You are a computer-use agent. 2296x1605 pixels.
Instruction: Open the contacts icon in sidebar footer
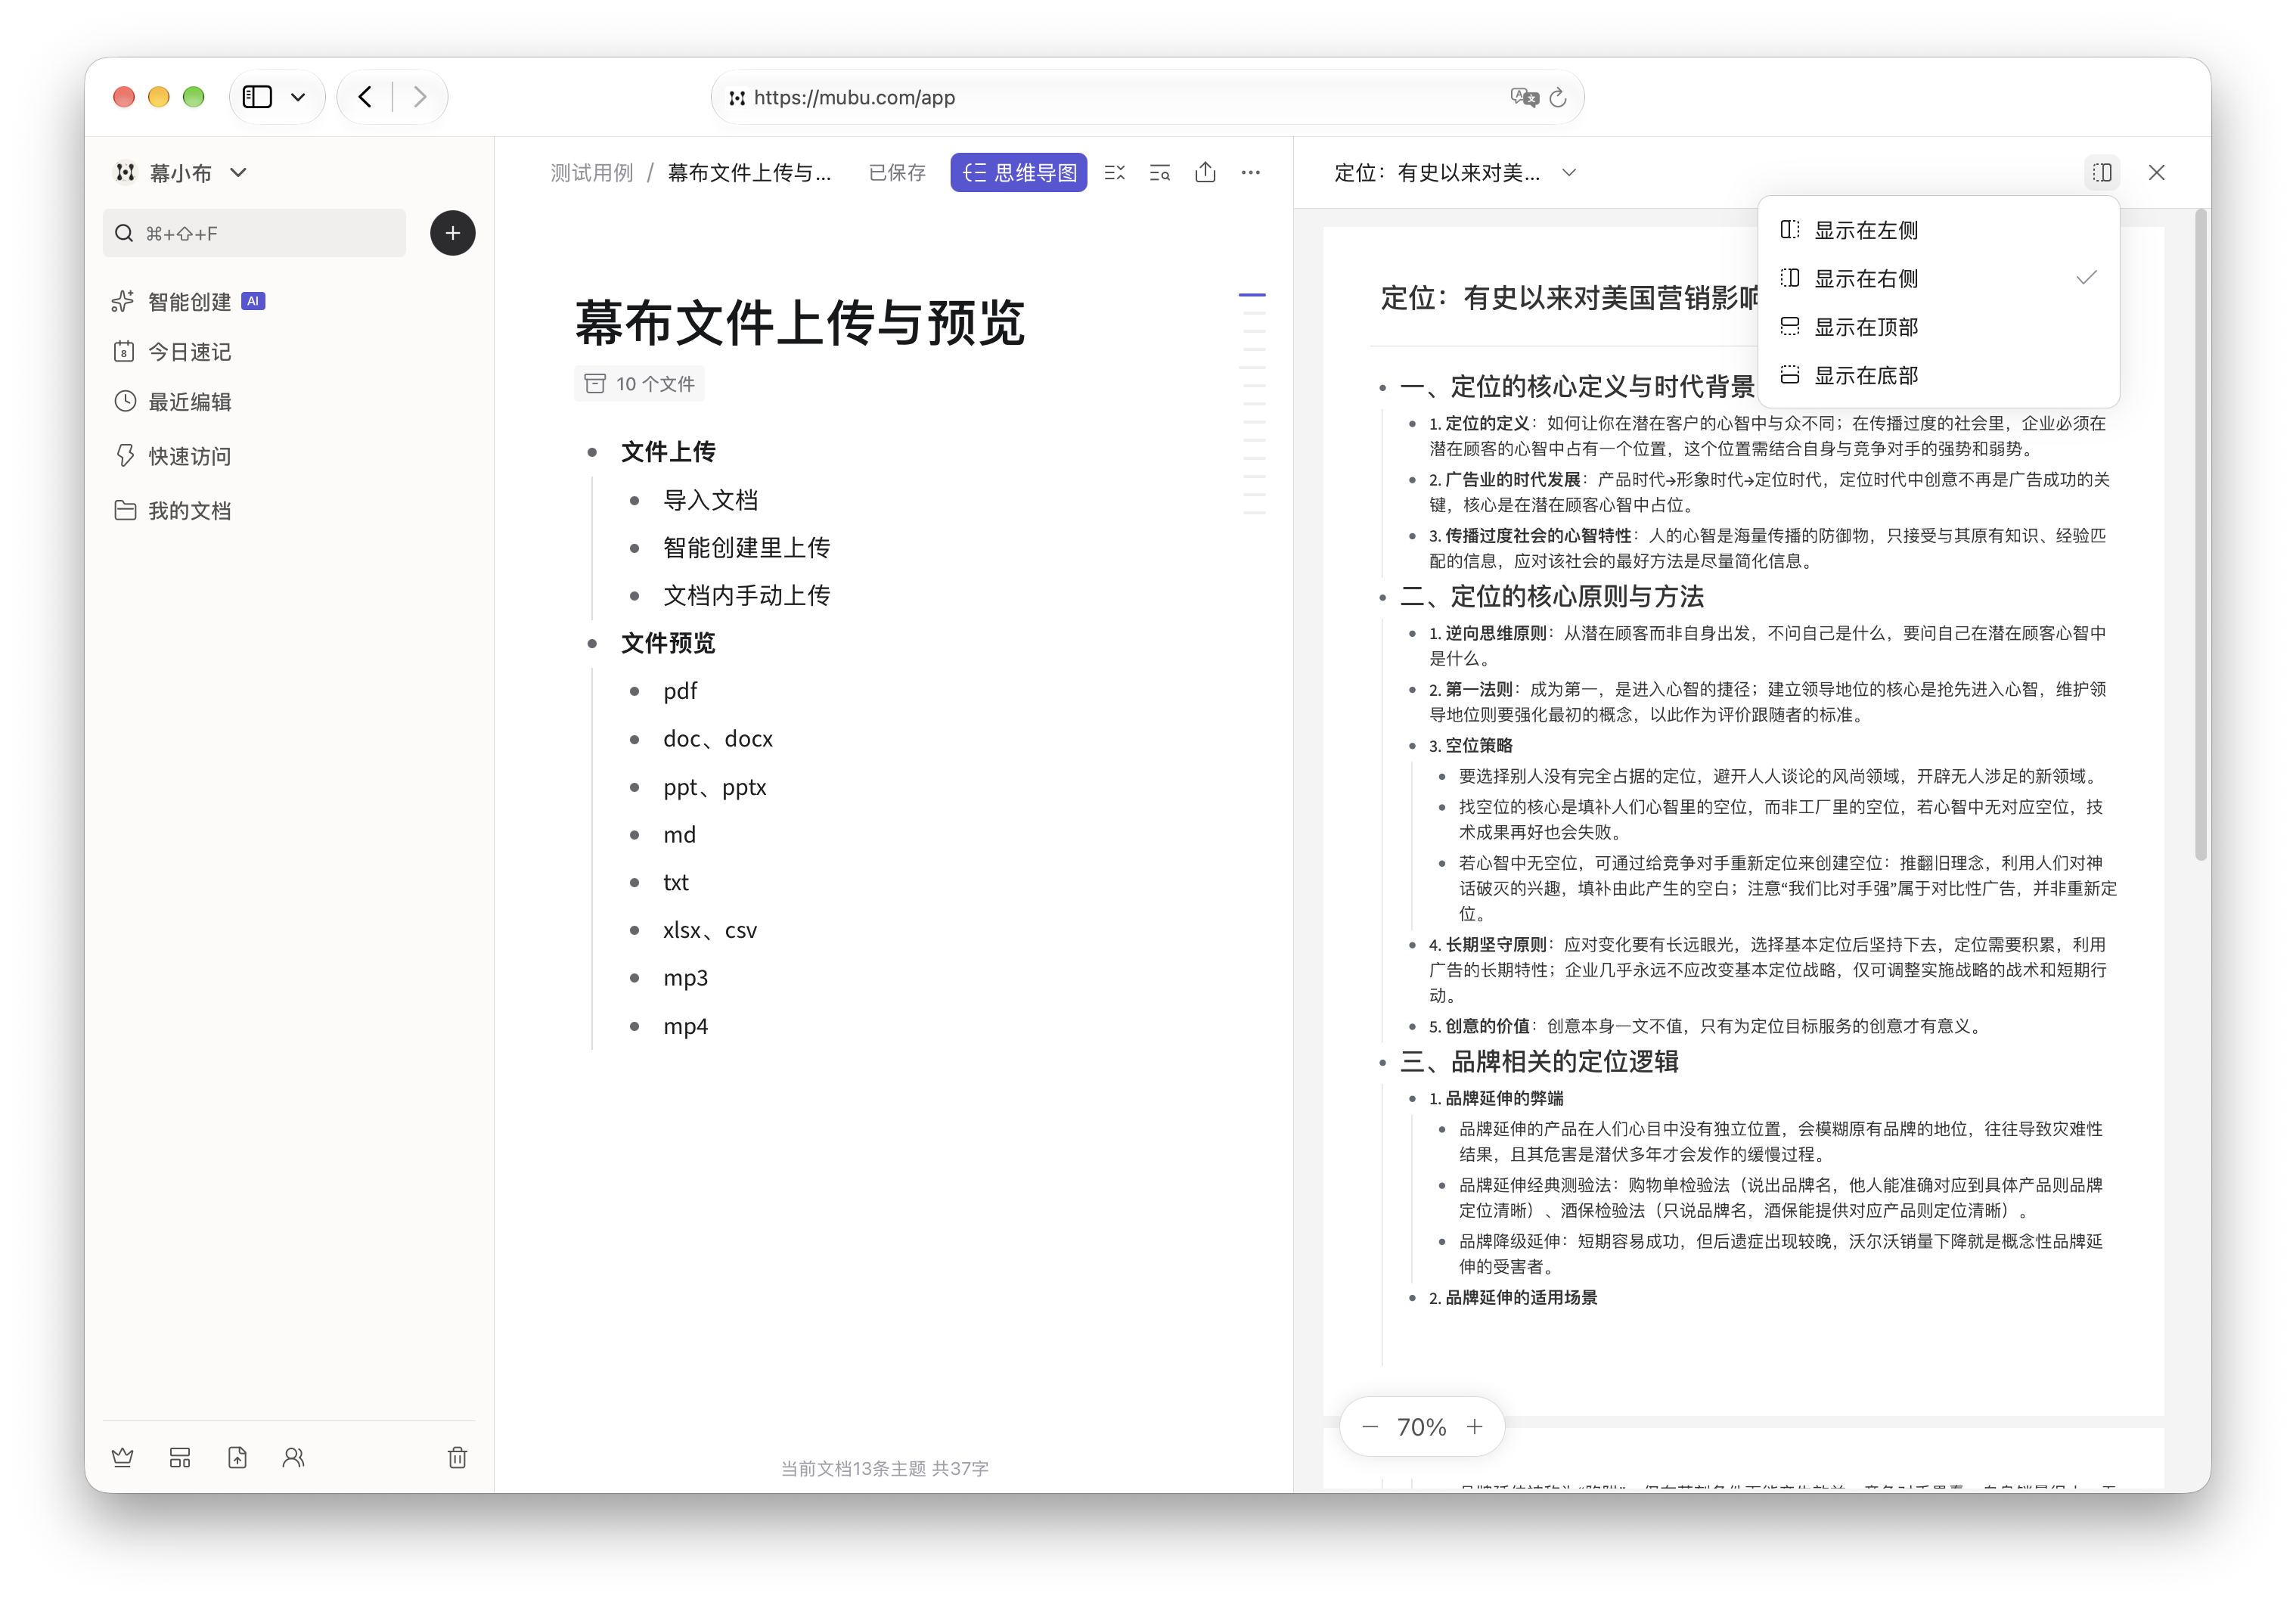[x=293, y=1457]
